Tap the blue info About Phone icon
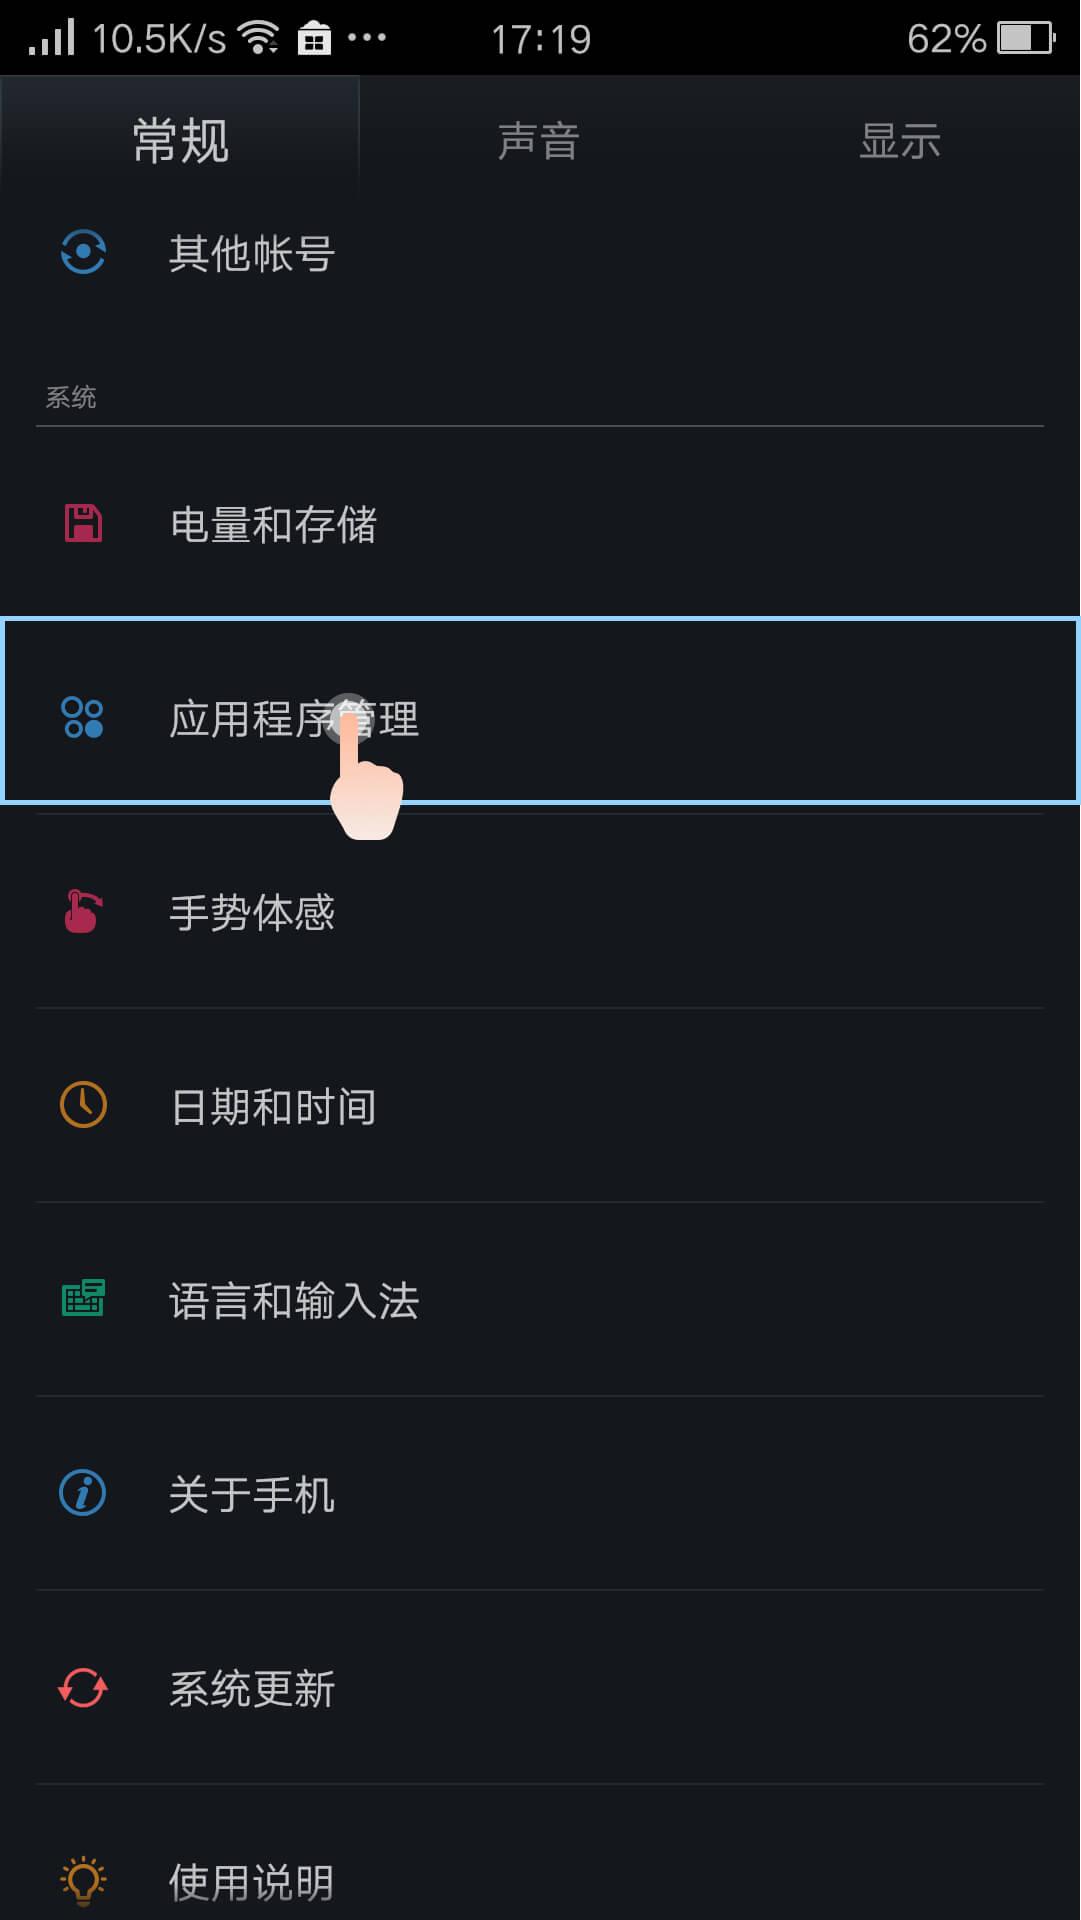1081x1920 pixels. tap(83, 1494)
